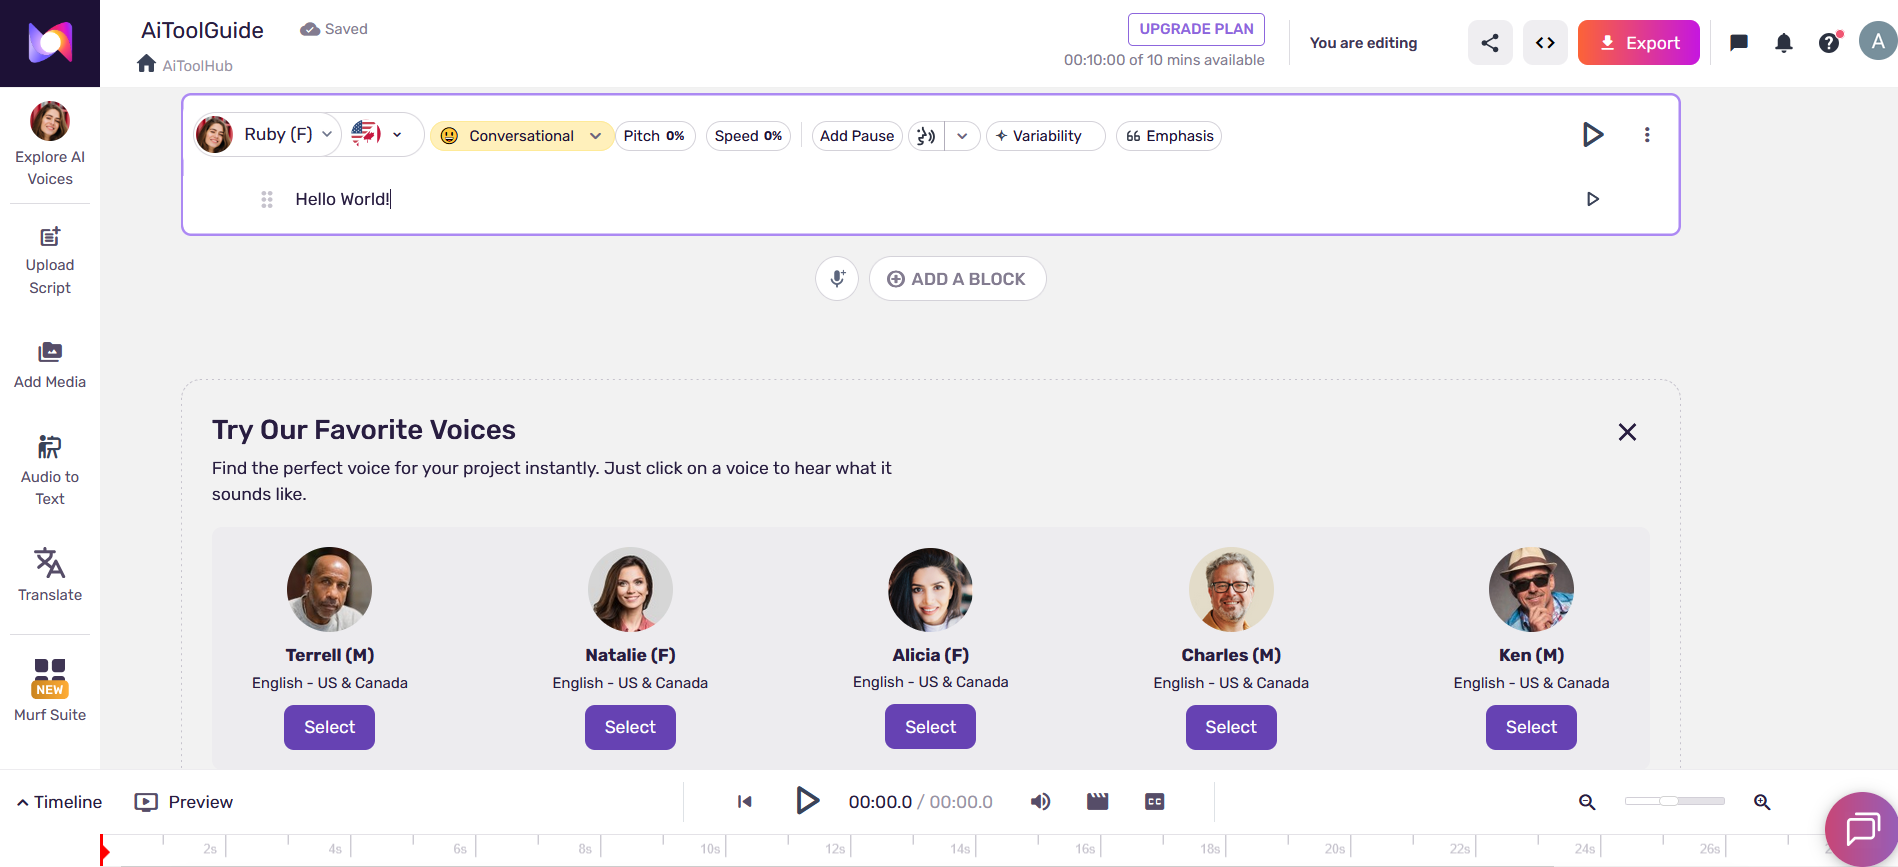Viewport: 1898px width, 867px height.
Task: Click the ADD A BLOCK button
Action: [957, 279]
